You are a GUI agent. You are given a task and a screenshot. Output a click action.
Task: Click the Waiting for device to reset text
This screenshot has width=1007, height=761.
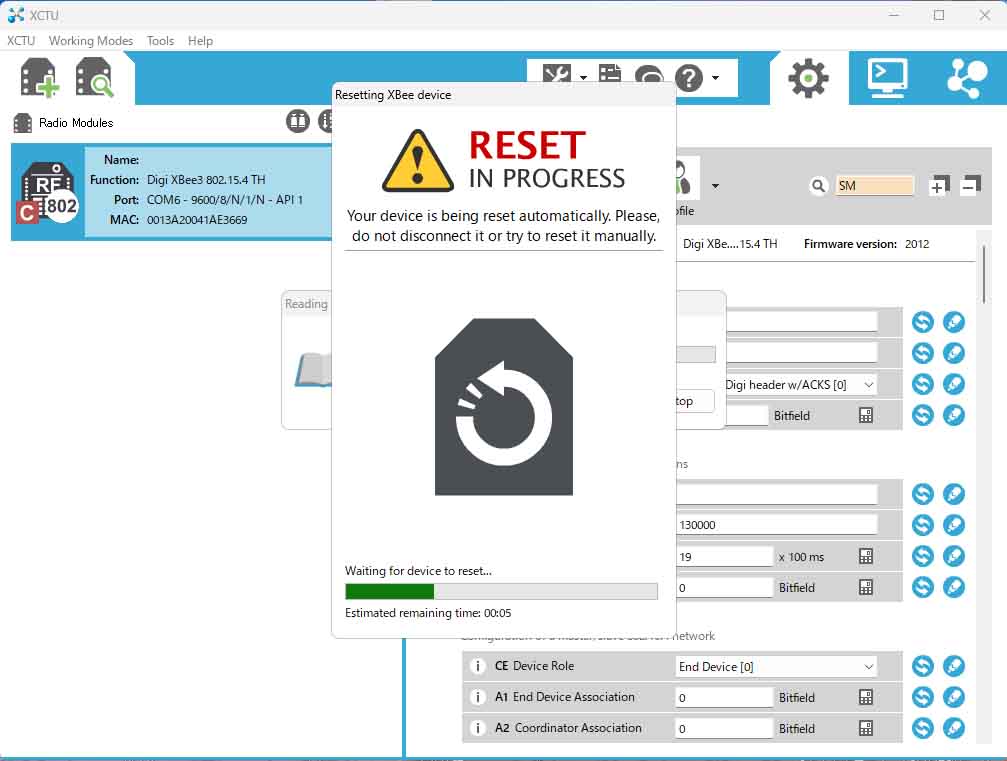point(418,570)
